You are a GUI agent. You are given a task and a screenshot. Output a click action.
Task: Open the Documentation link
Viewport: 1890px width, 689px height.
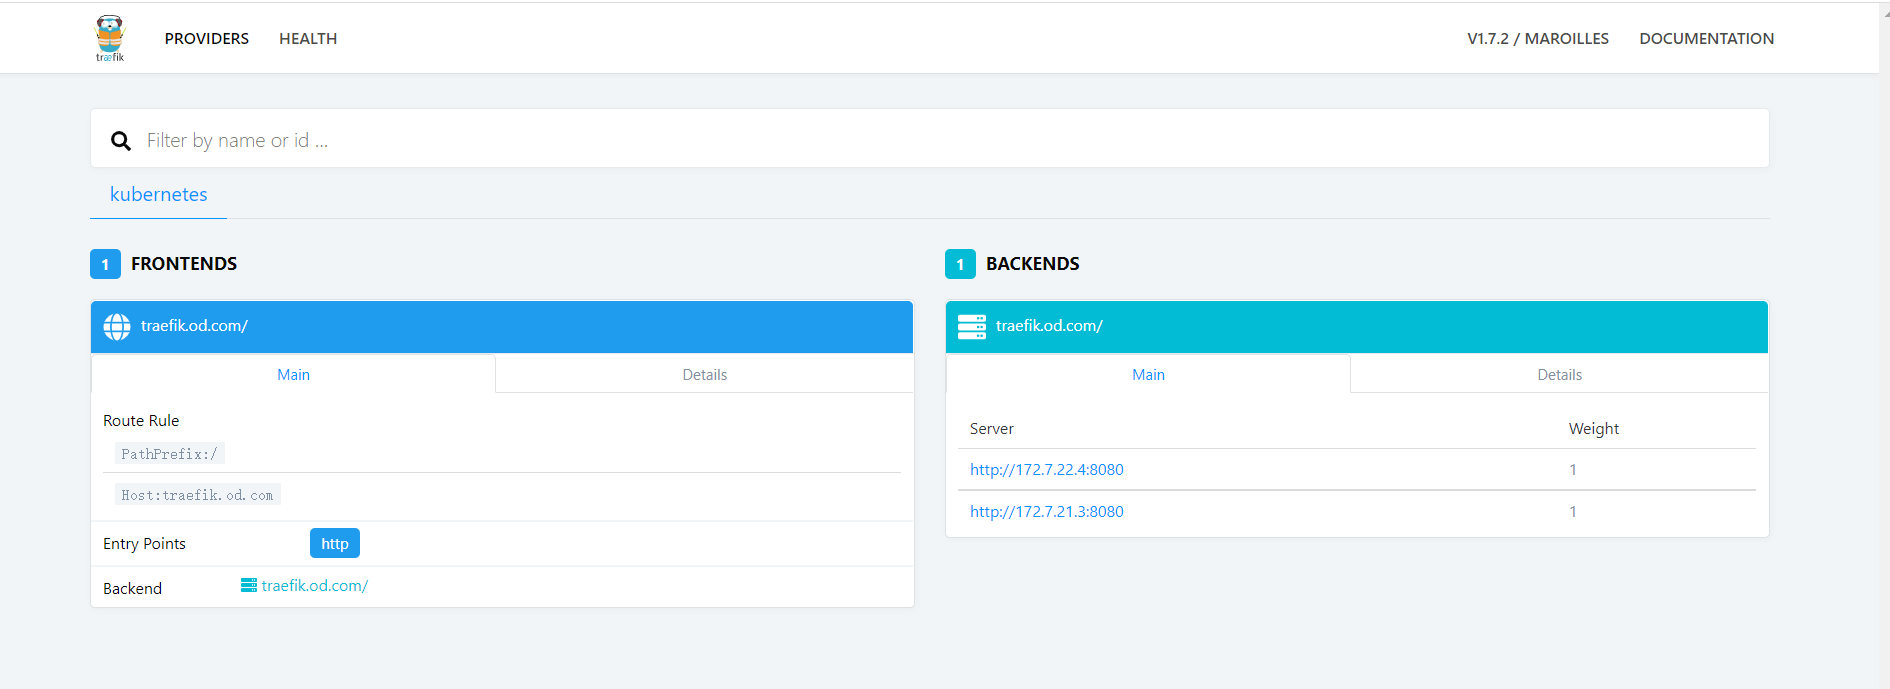tap(1707, 38)
